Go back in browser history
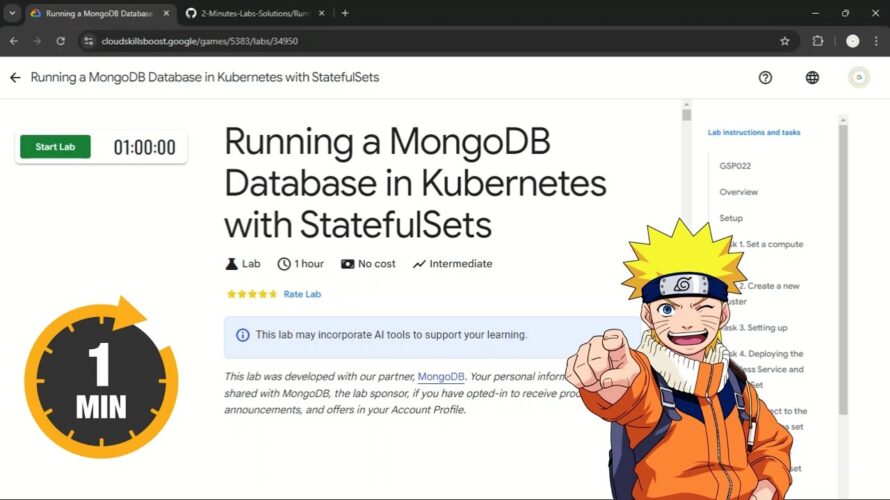The image size is (890, 500). (14, 41)
